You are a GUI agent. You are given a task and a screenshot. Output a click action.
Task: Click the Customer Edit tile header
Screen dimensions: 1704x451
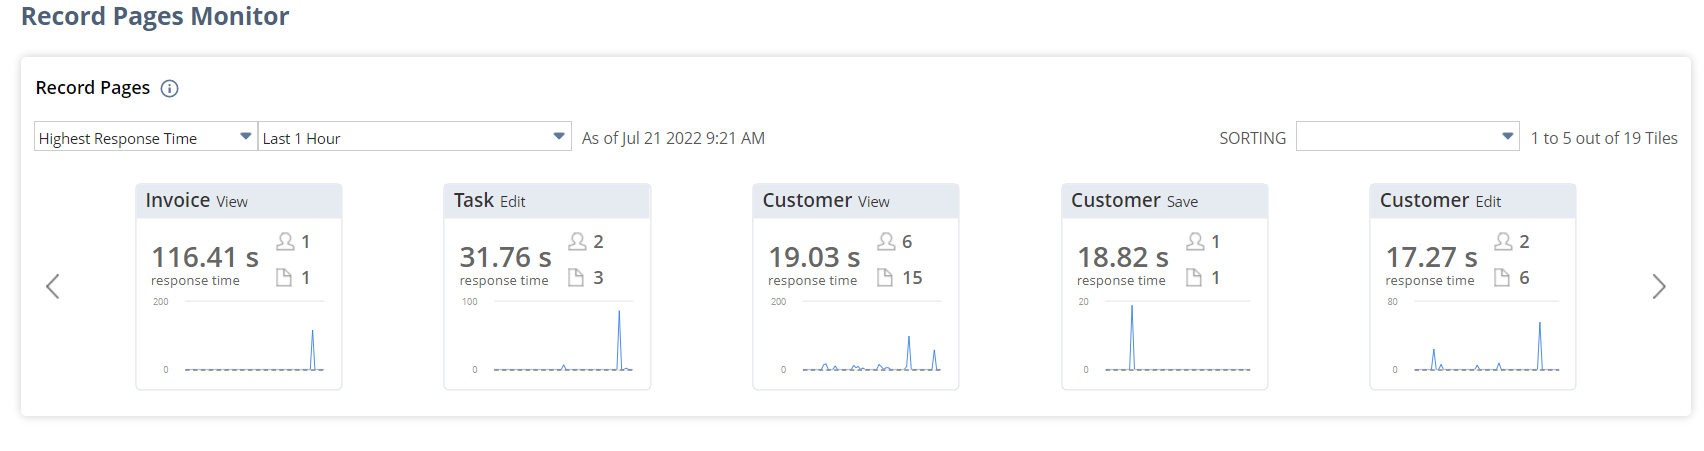pyautogui.click(x=1472, y=201)
